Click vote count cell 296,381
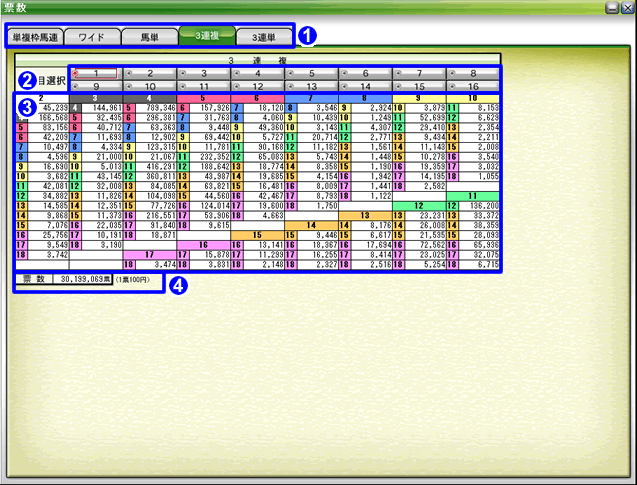Image resolution: width=637 pixels, height=485 pixels. point(156,117)
